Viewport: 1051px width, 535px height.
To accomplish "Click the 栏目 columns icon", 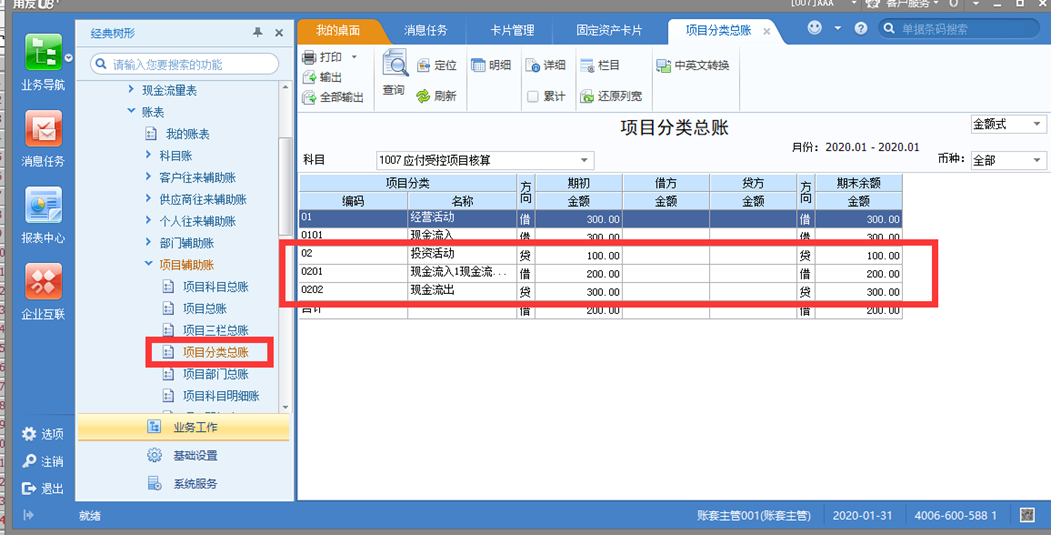I will 587,65.
